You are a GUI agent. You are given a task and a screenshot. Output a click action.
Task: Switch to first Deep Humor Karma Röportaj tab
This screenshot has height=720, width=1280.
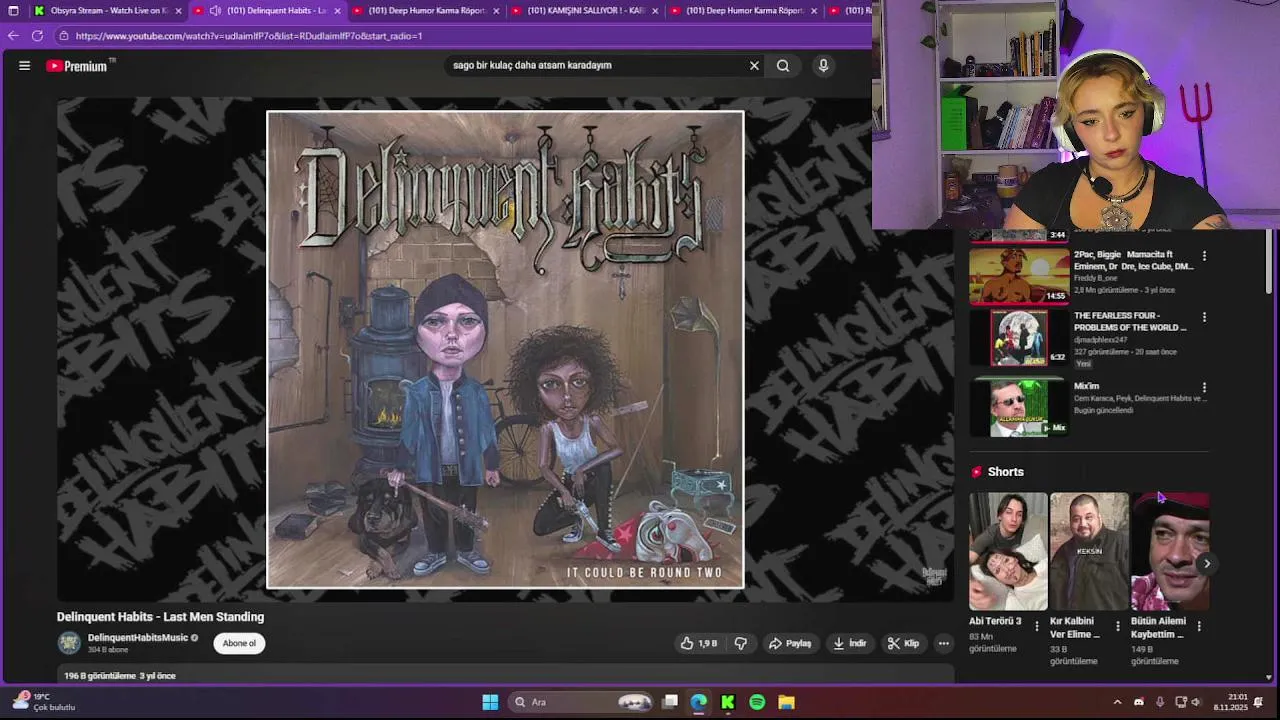tap(426, 11)
